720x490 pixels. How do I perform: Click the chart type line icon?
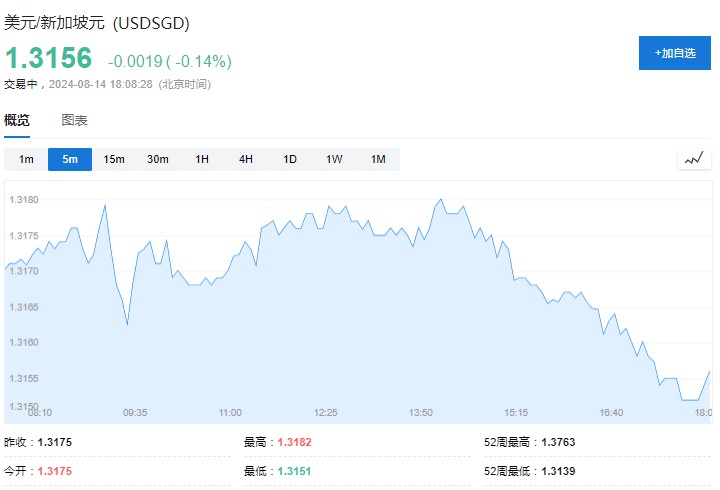pyautogui.click(x=694, y=159)
